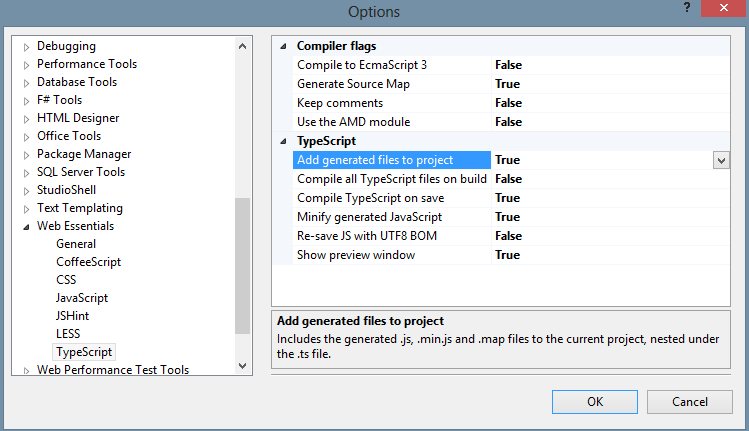
Task: Click the tree scrollbar thumb
Action: [243, 266]
